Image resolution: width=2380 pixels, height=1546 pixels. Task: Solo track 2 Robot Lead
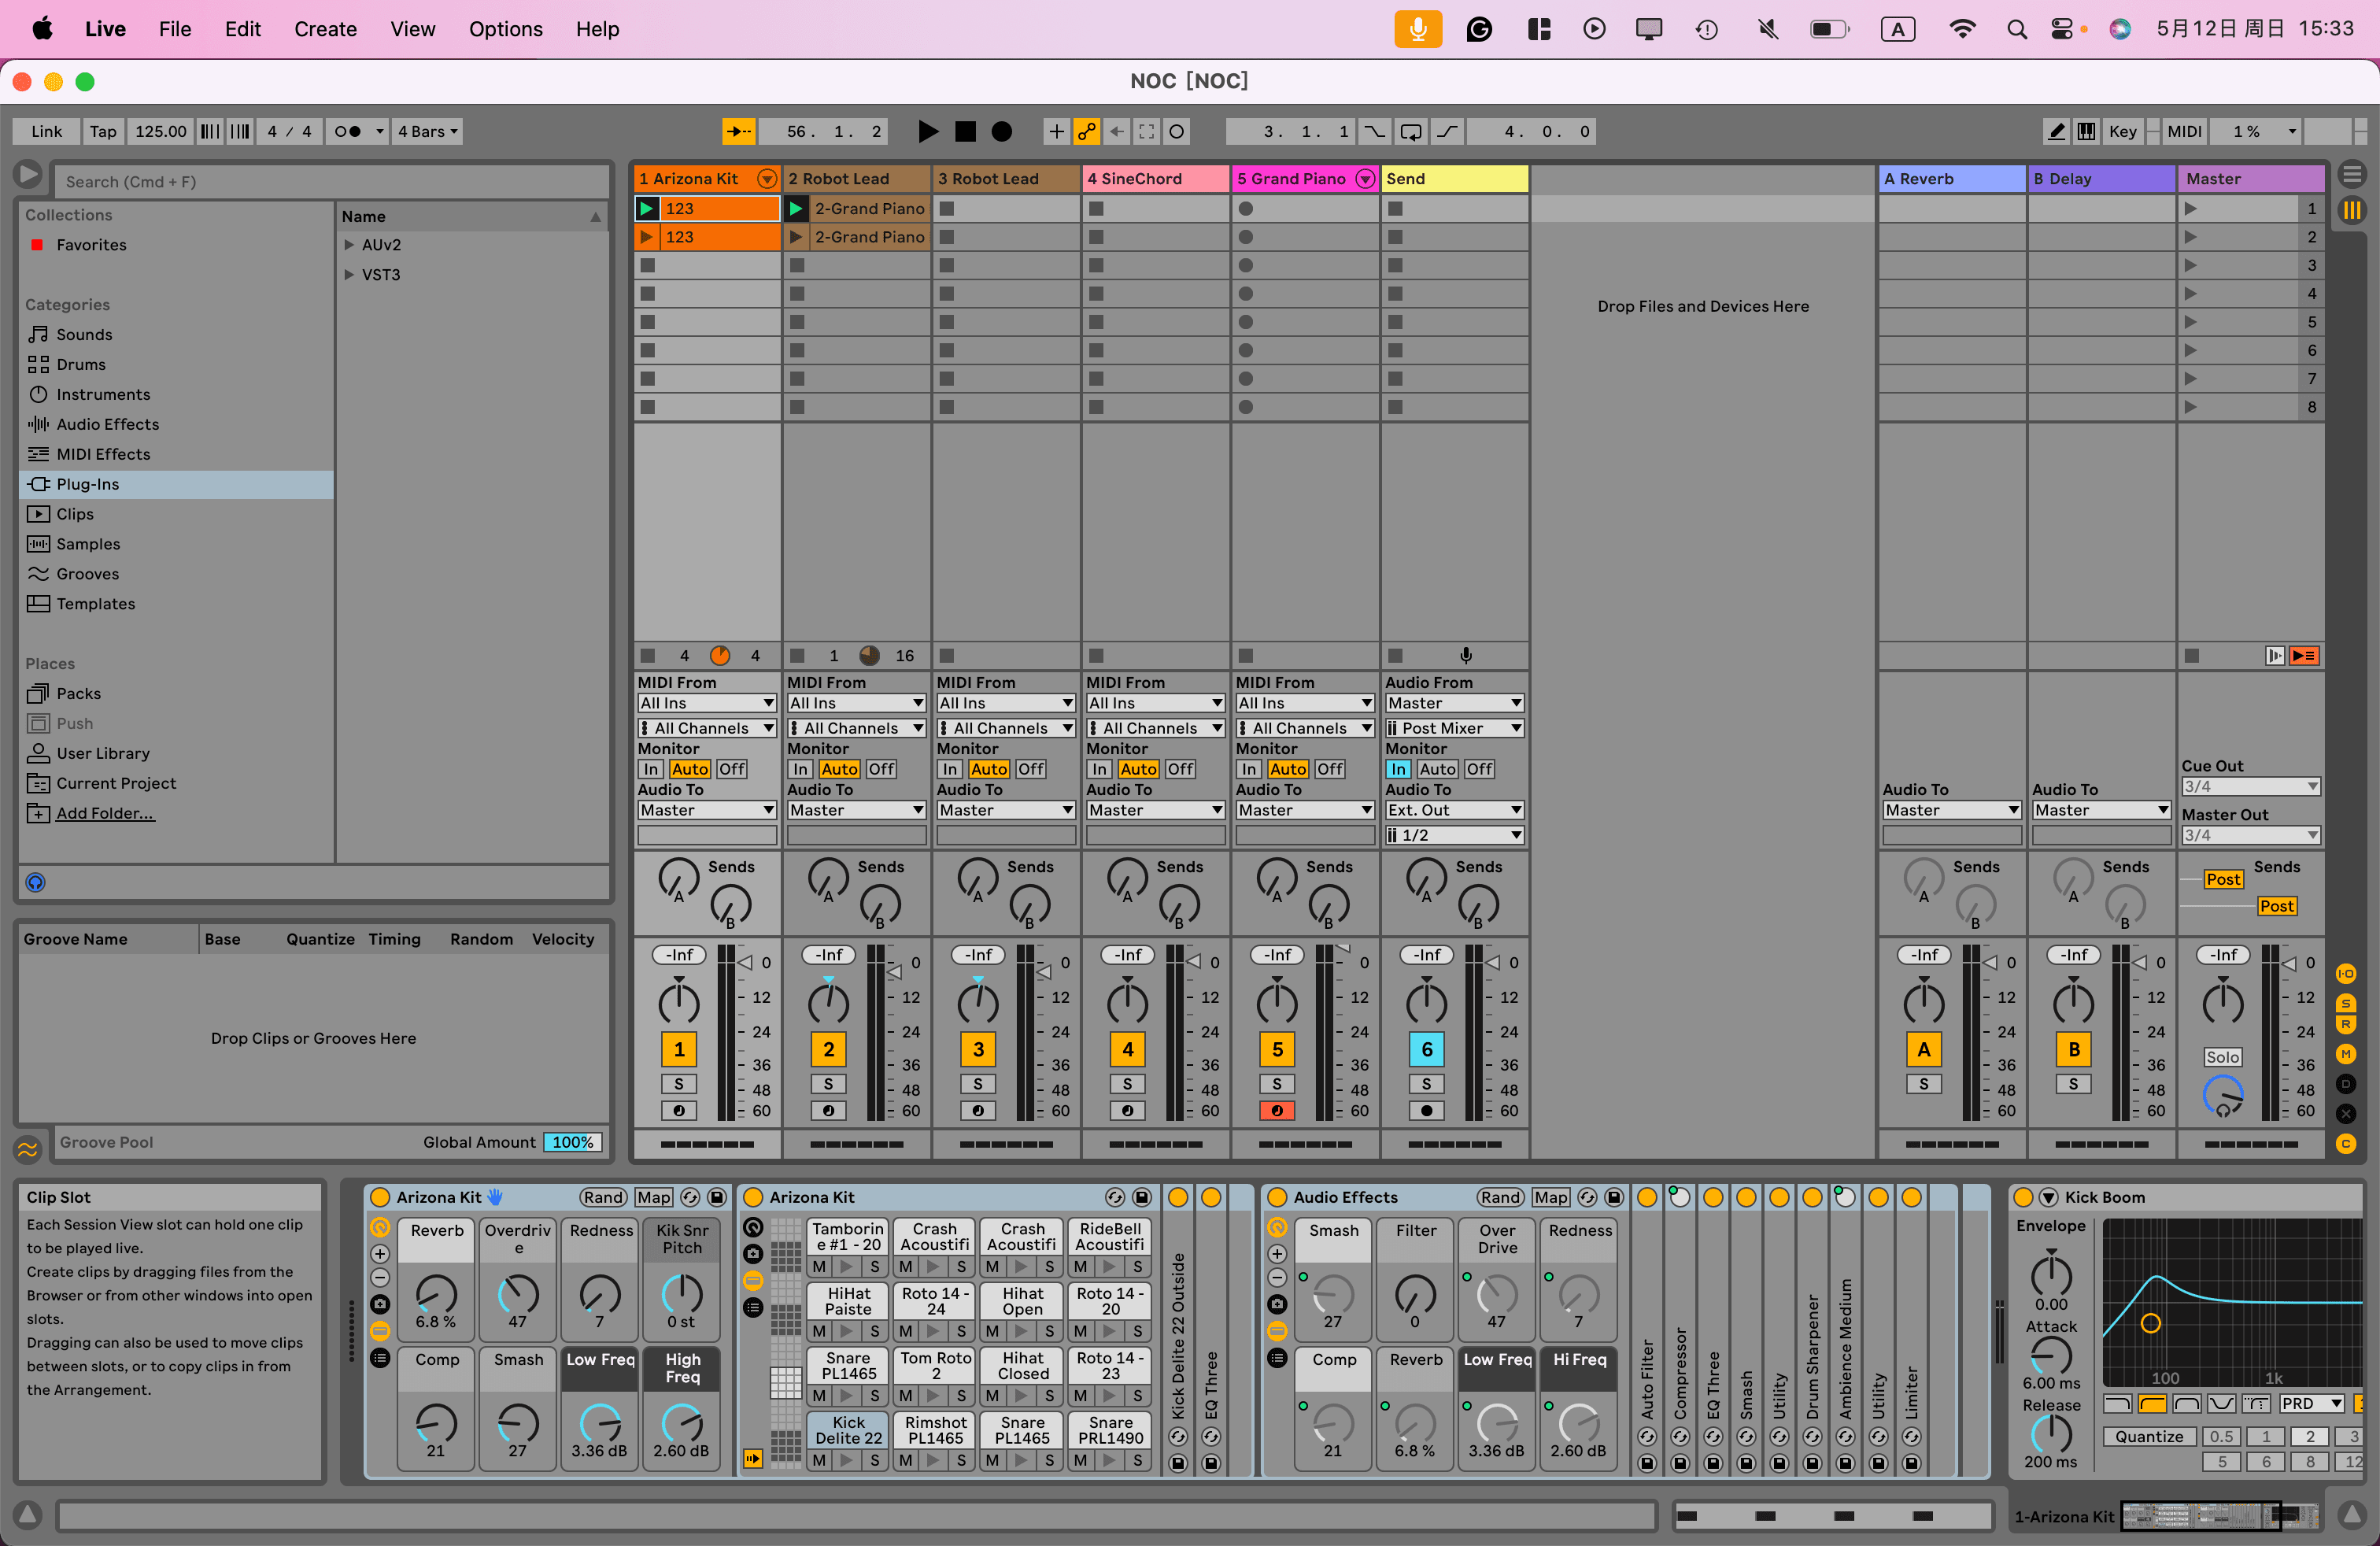pyautogui.click(x=827, y=1084)
